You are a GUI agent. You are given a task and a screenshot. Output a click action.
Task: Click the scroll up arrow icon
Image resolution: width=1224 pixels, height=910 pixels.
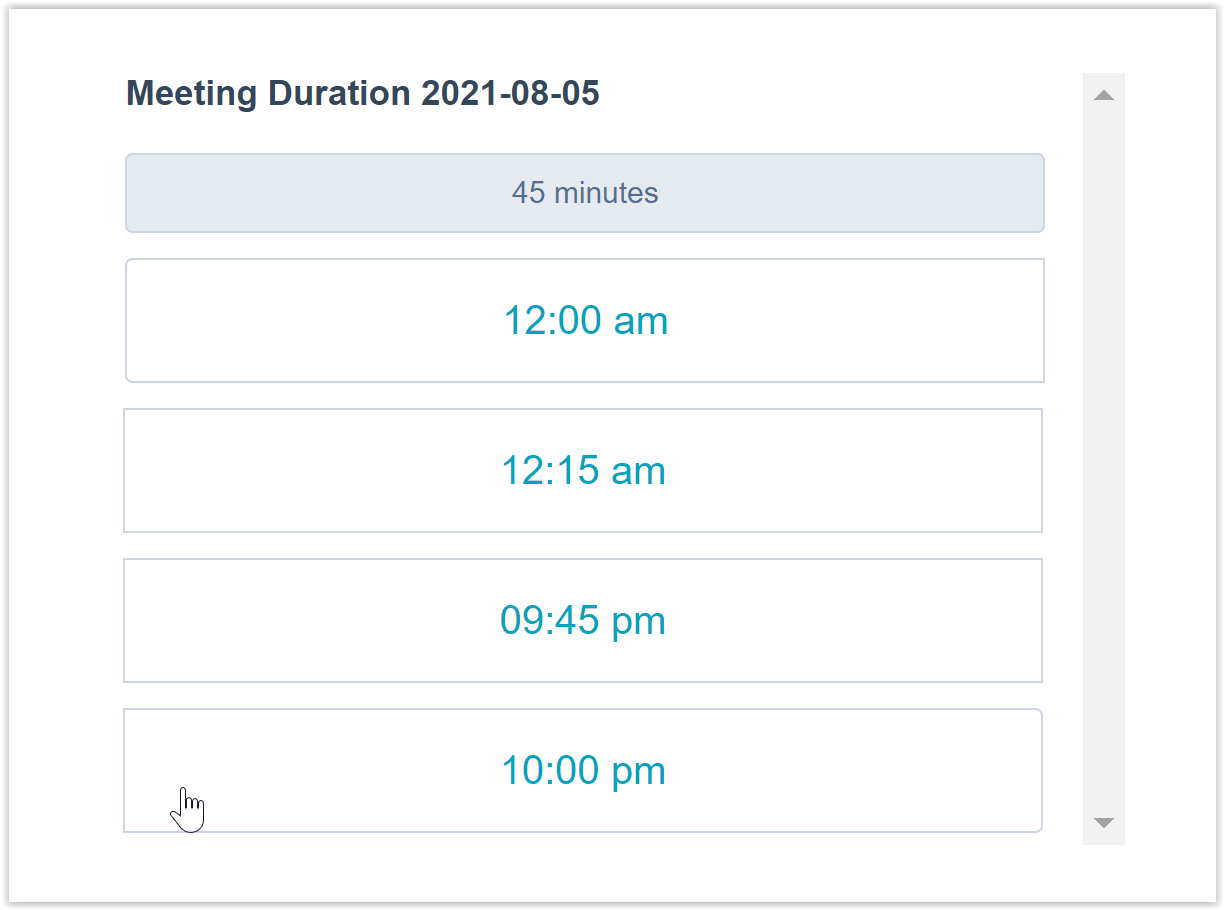1104,96
